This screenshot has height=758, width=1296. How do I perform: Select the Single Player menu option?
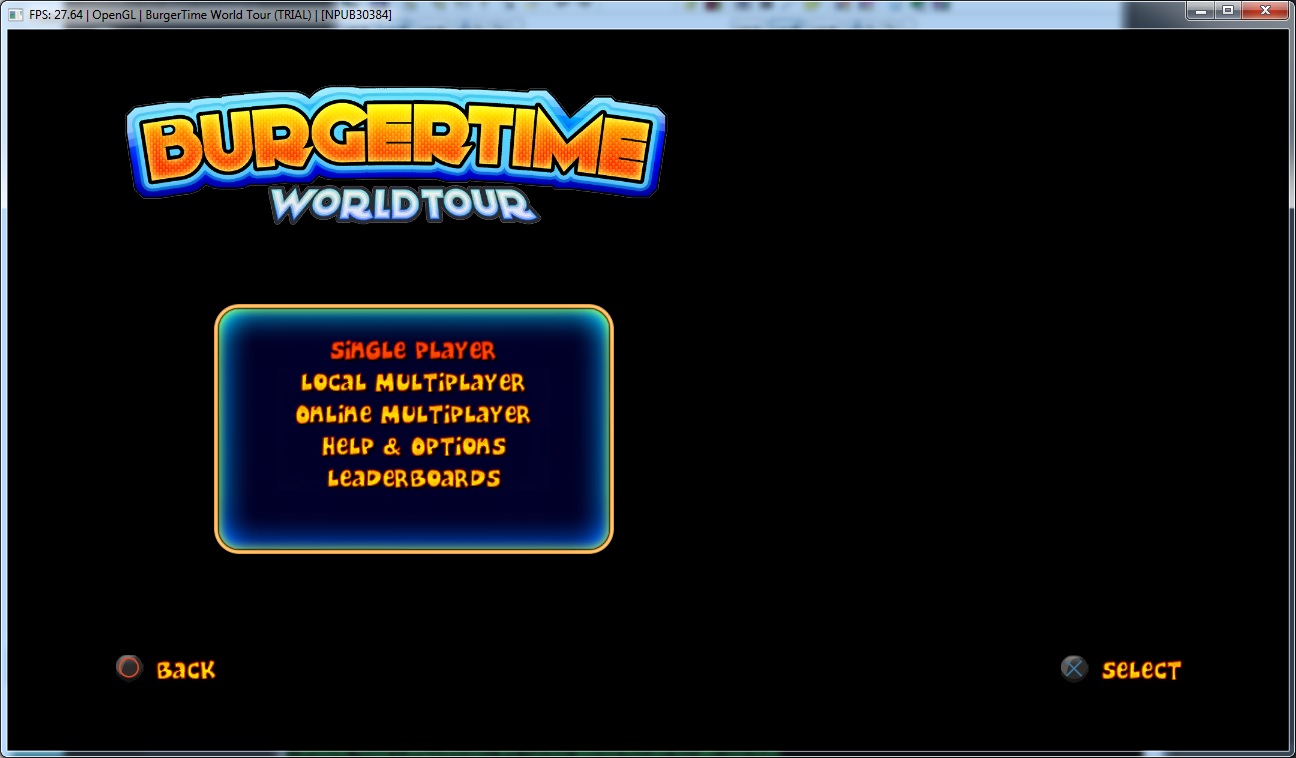tap(413, 350)
